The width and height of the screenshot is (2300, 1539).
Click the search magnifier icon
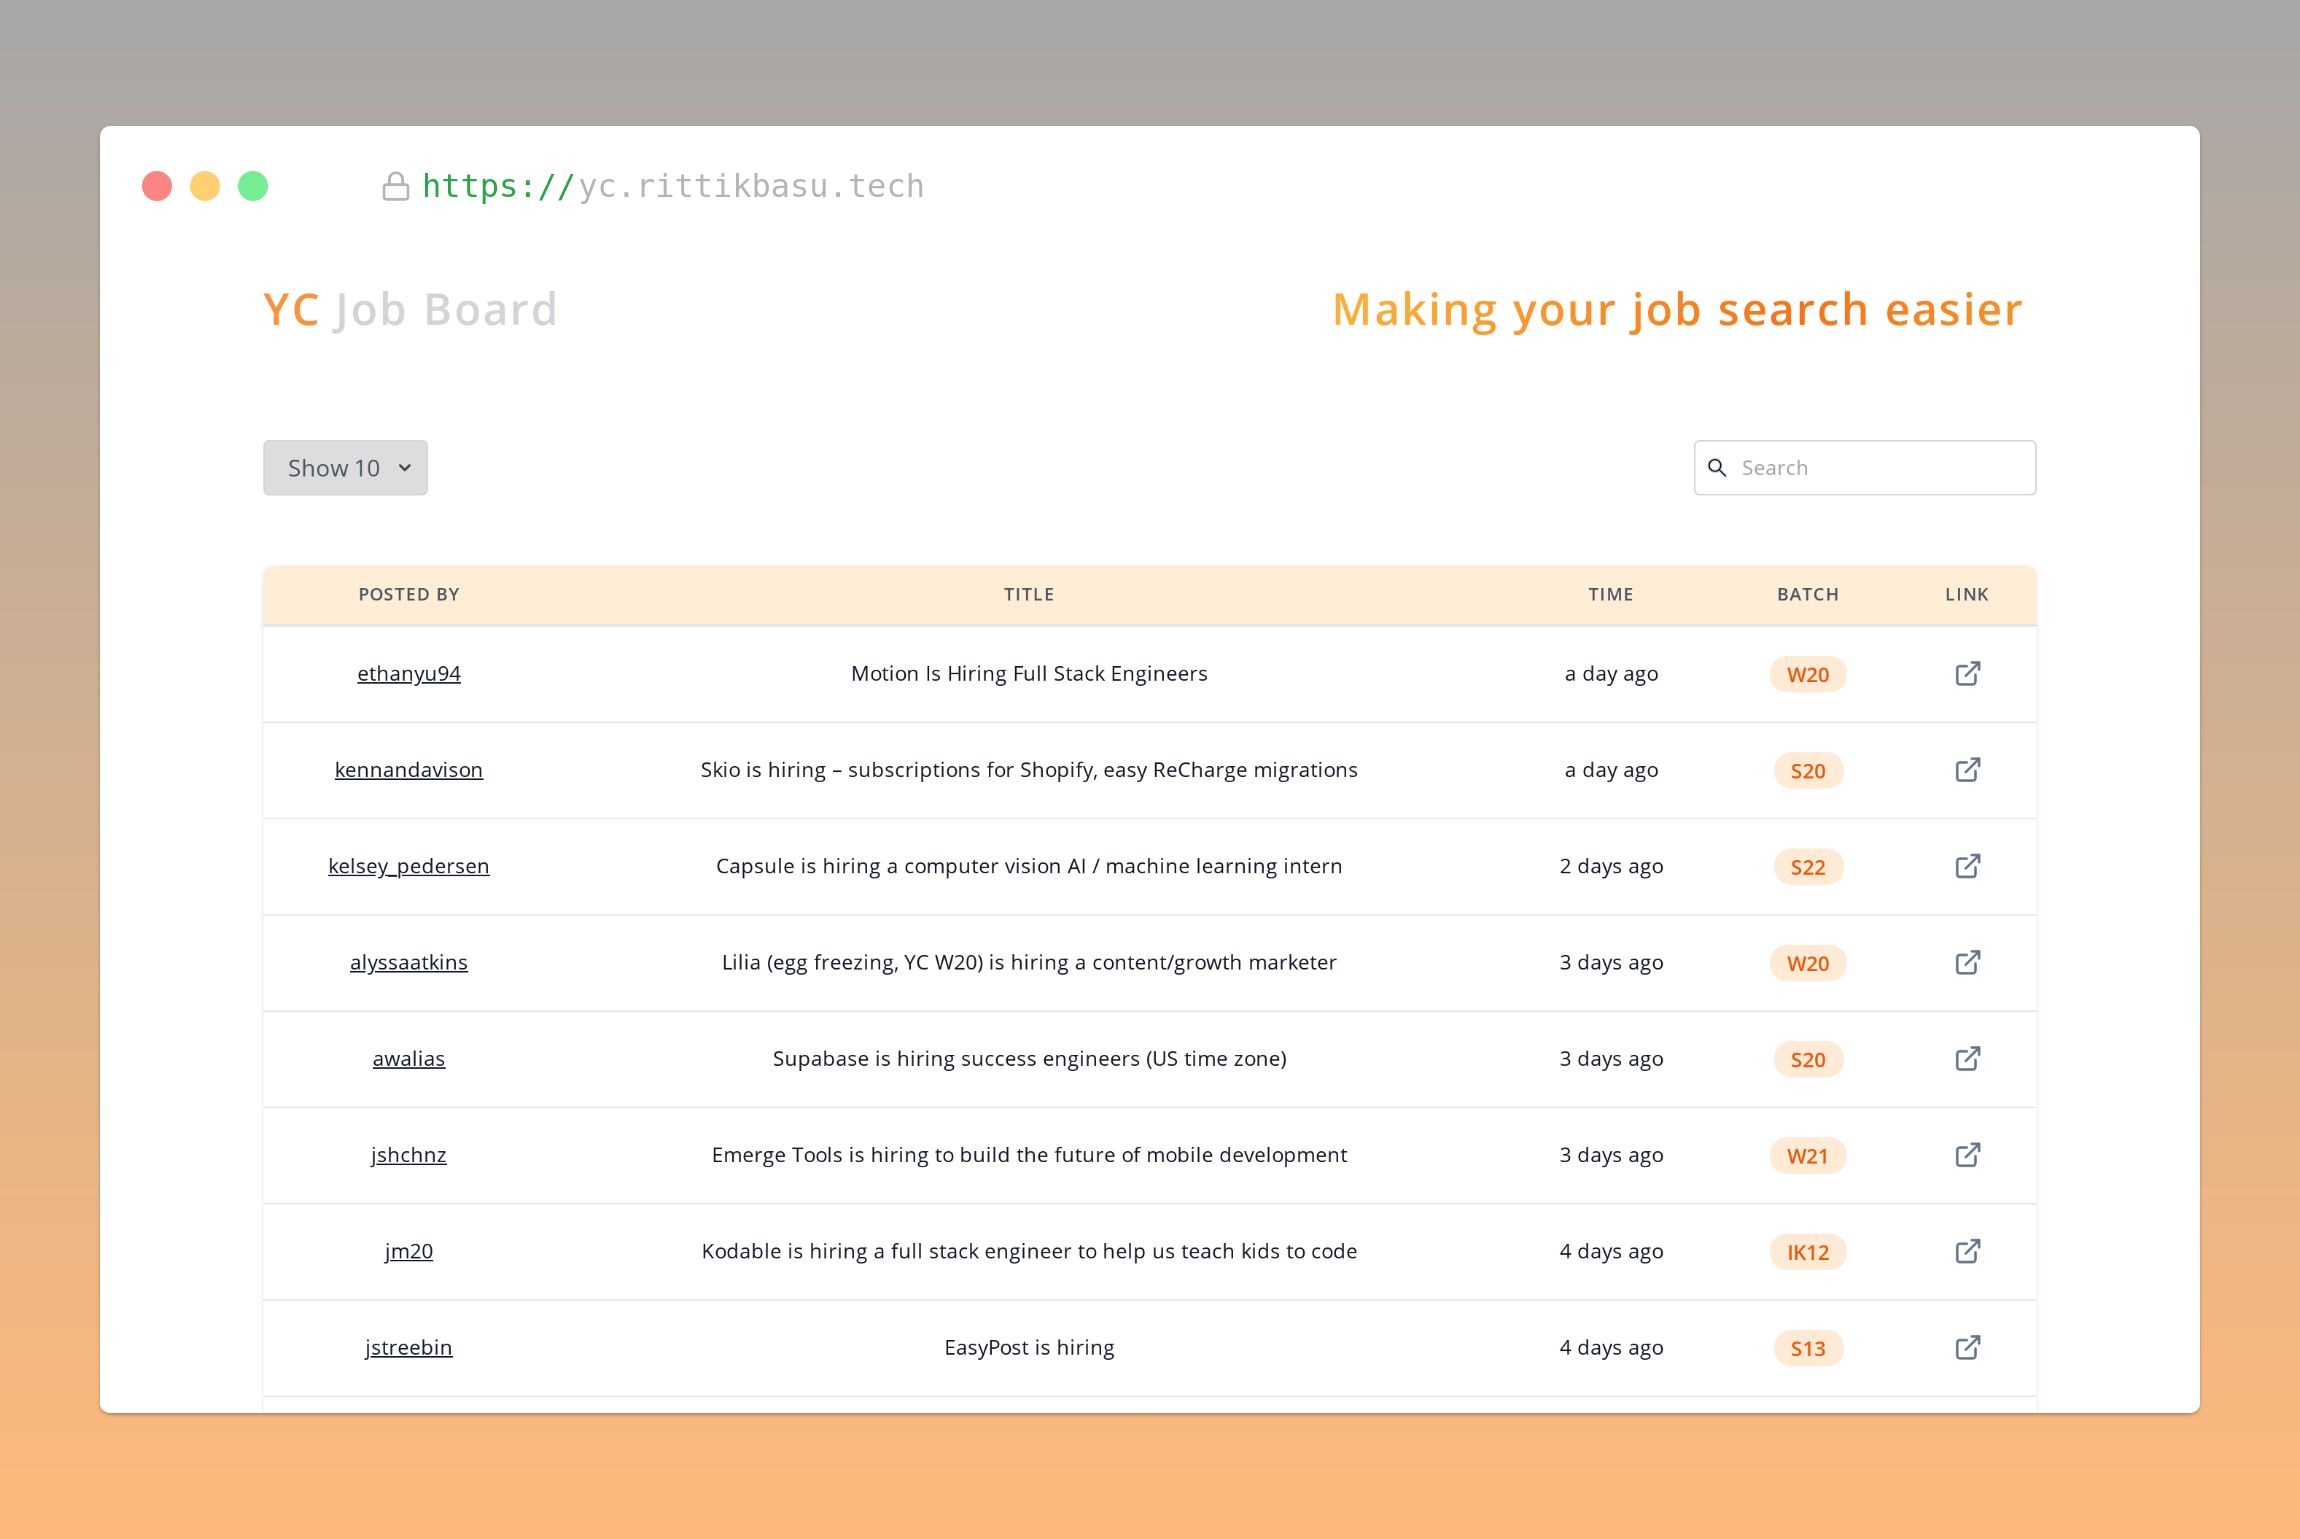[x=1716, y=467]
